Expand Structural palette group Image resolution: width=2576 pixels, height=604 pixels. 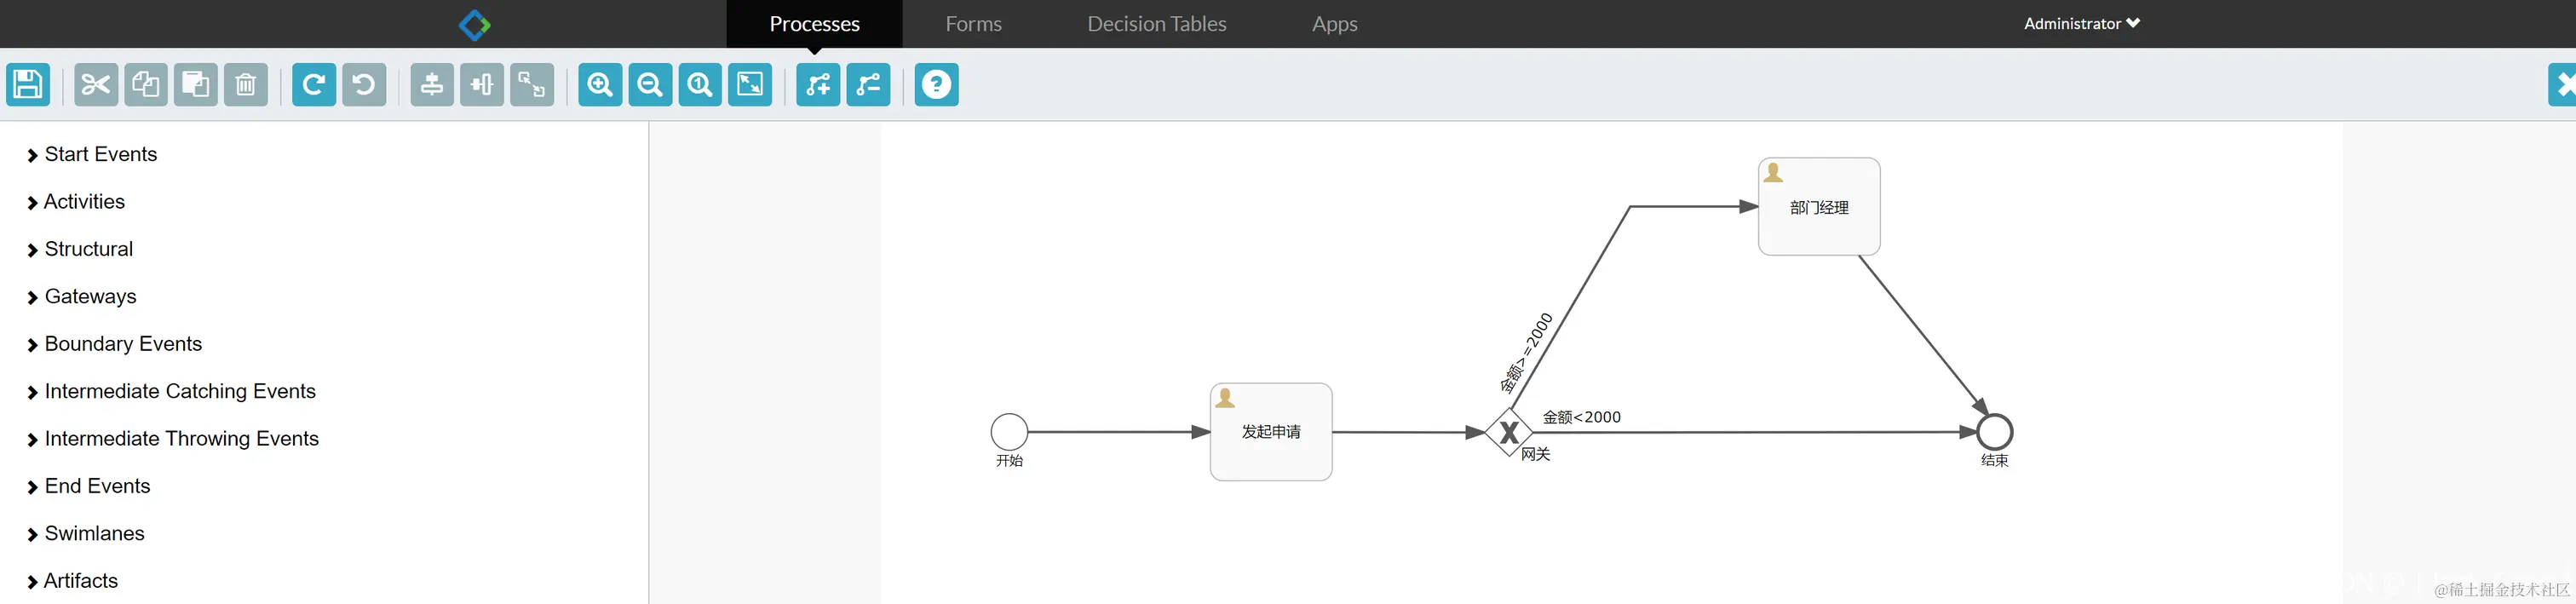pos(80,249)
